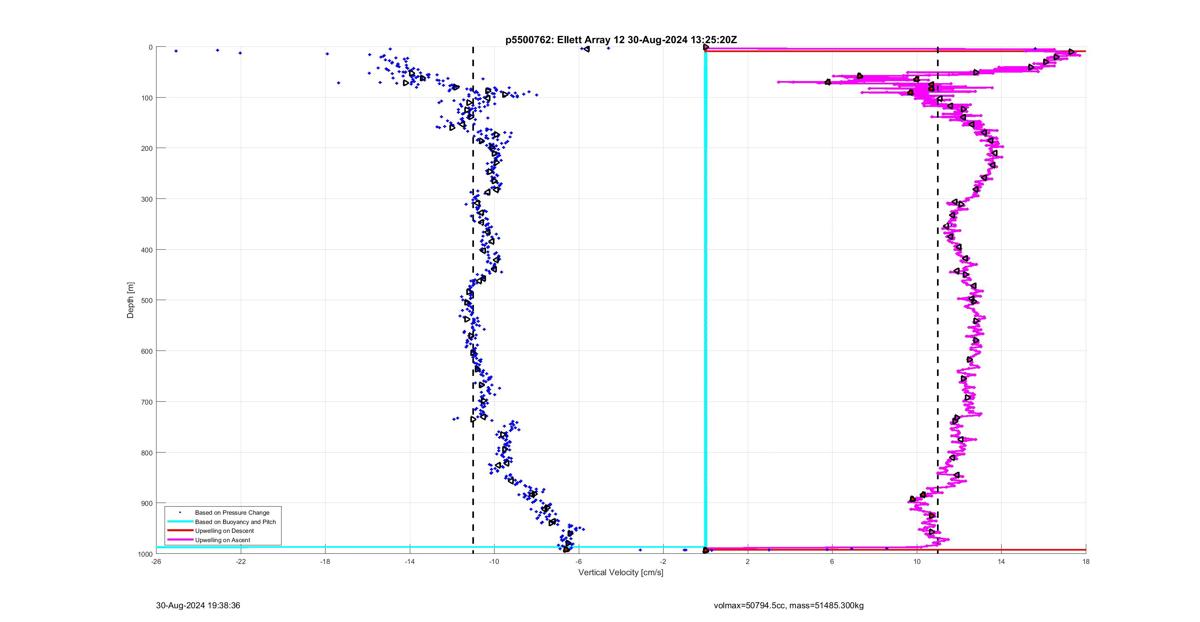Click the dashed vertical line near 11 cm/s

point(938,300)
